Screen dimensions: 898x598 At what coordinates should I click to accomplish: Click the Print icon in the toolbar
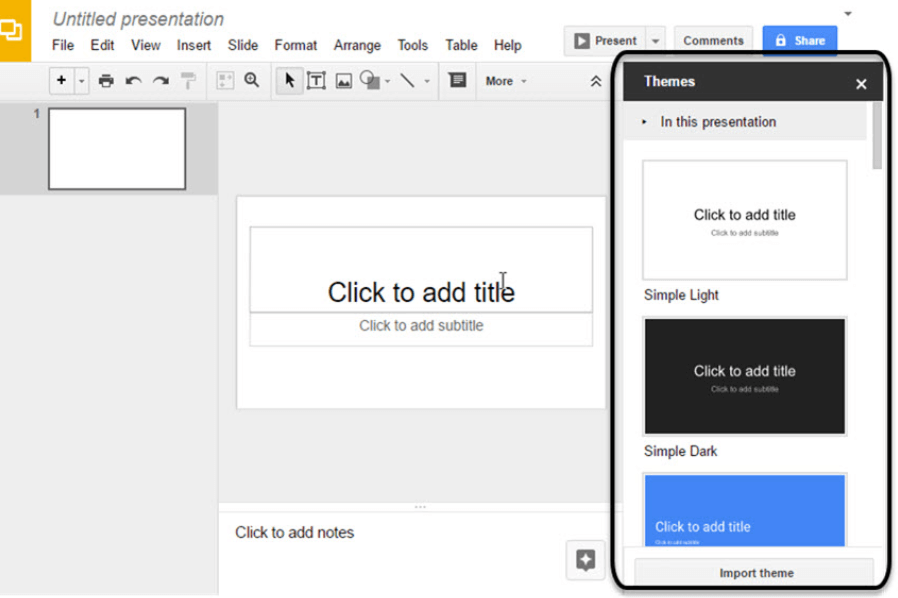tap(106, 81)
